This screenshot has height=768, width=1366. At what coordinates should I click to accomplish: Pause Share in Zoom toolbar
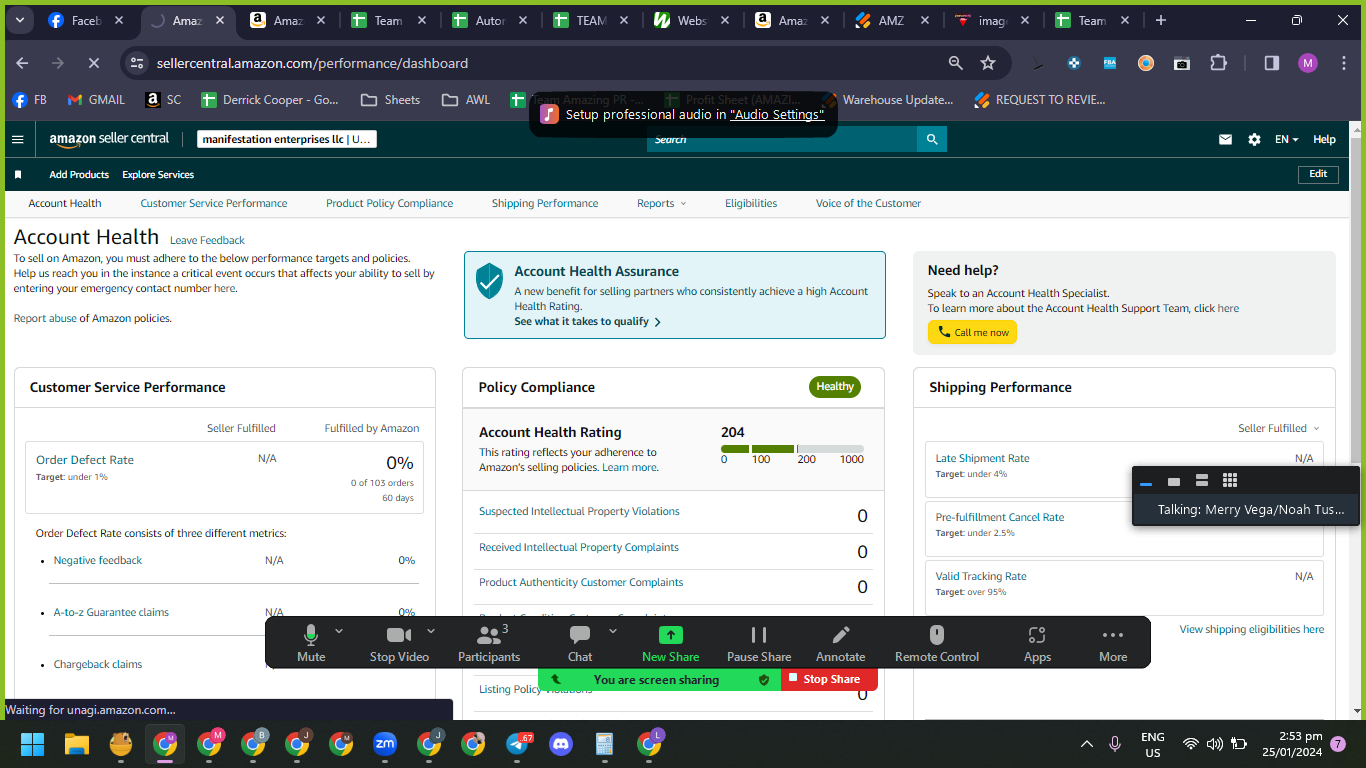coord(759,643)
